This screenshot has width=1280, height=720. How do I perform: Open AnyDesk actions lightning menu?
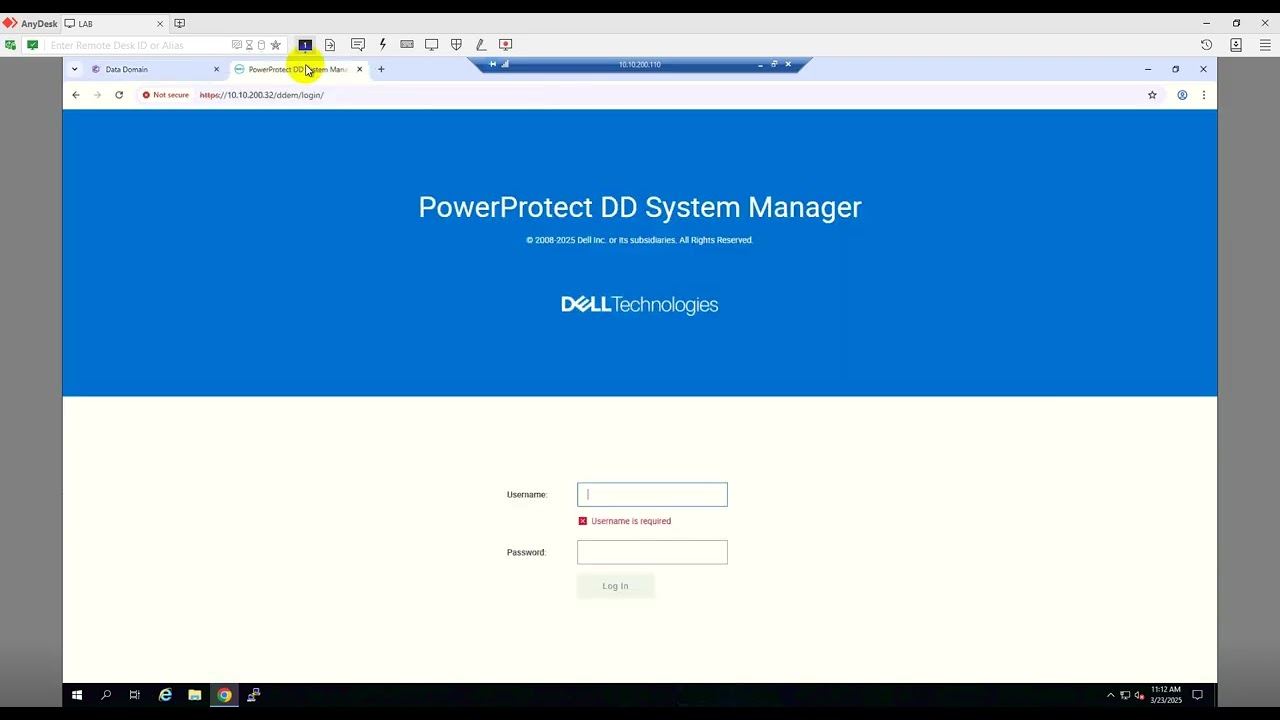point(382,45)
